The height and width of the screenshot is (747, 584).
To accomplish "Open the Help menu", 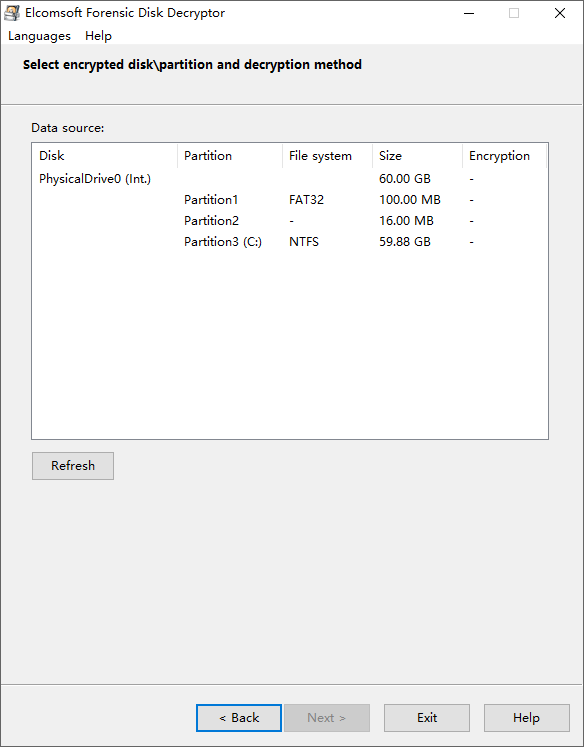I will pos(98,36).
